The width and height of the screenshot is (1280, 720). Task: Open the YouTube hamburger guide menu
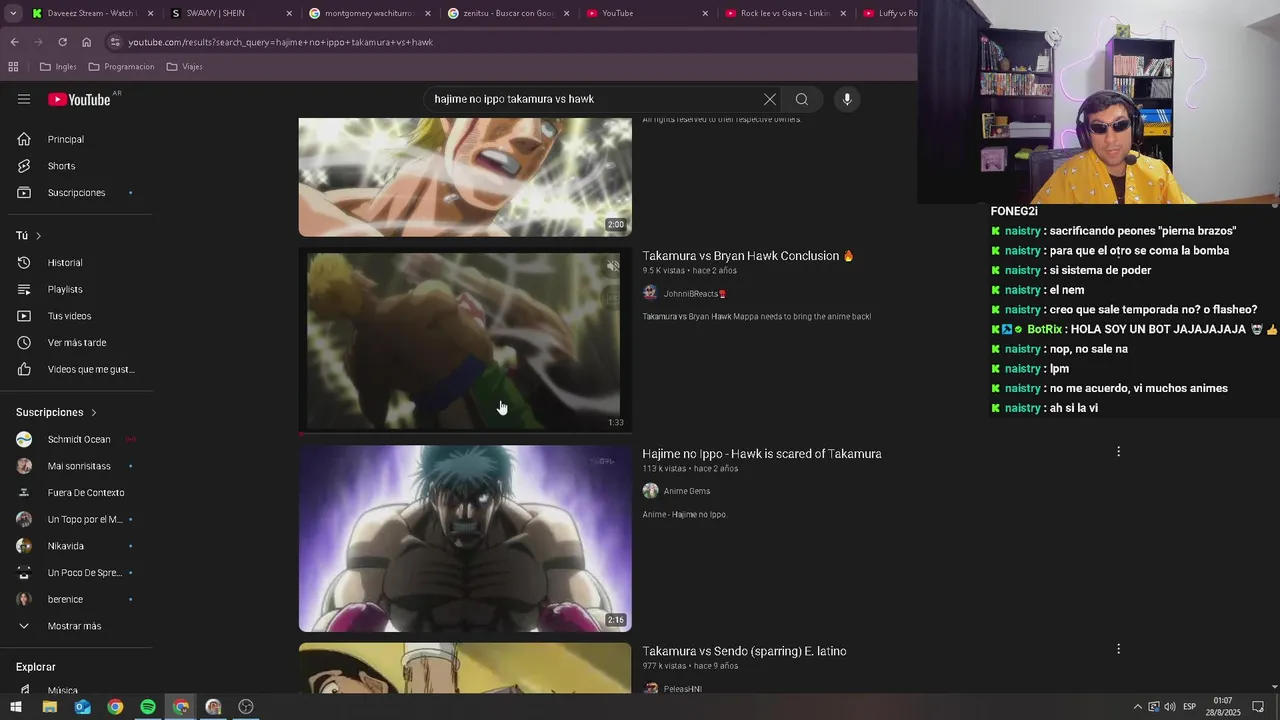24,99
